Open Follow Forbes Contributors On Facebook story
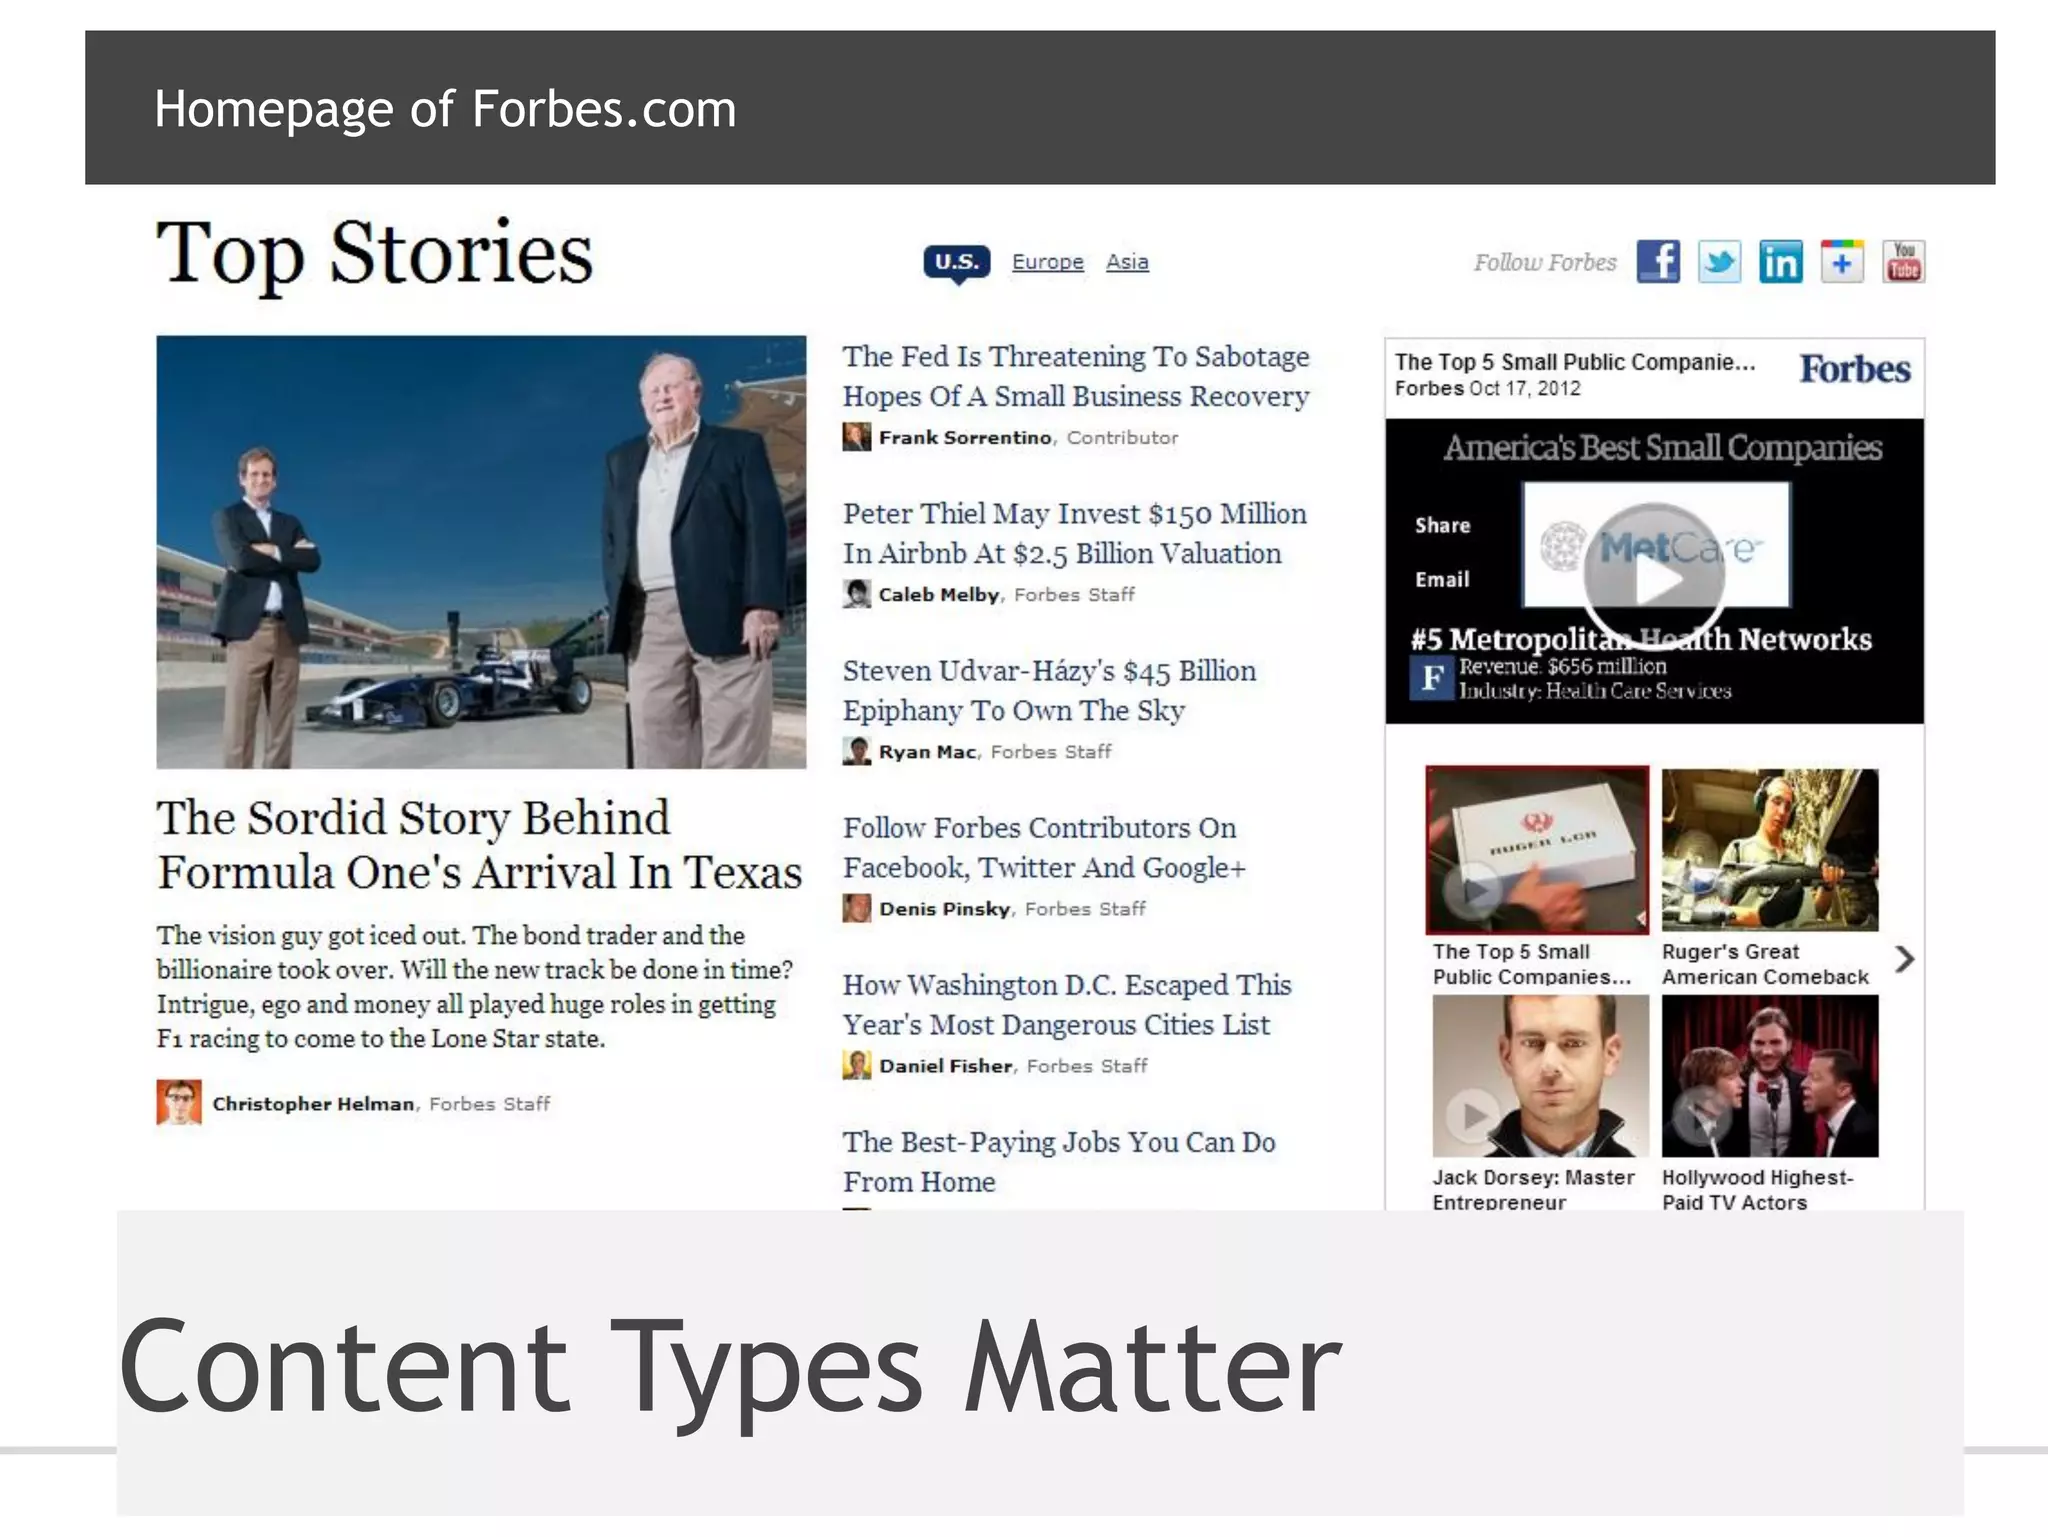The image size is (2048, 1537). pyautogui.click(x=1044, y=847)
